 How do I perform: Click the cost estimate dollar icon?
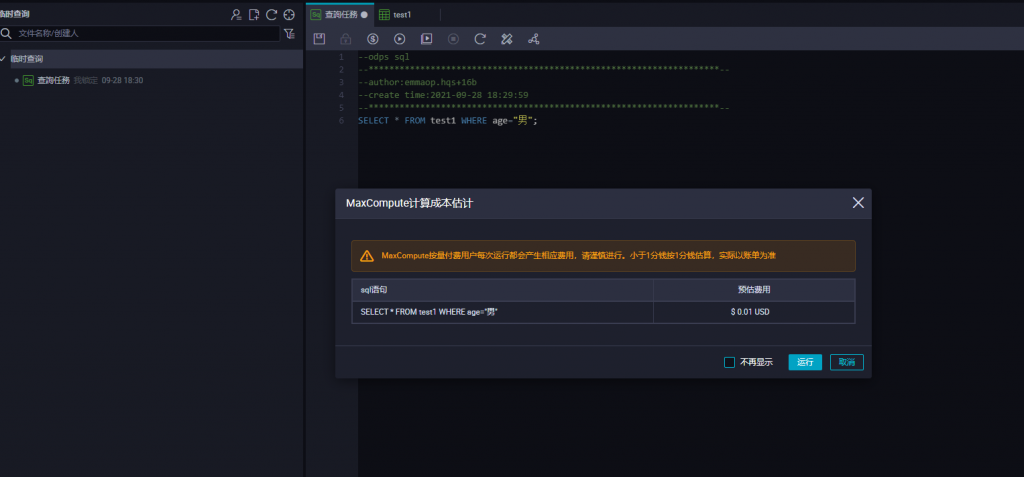[372, 39]
